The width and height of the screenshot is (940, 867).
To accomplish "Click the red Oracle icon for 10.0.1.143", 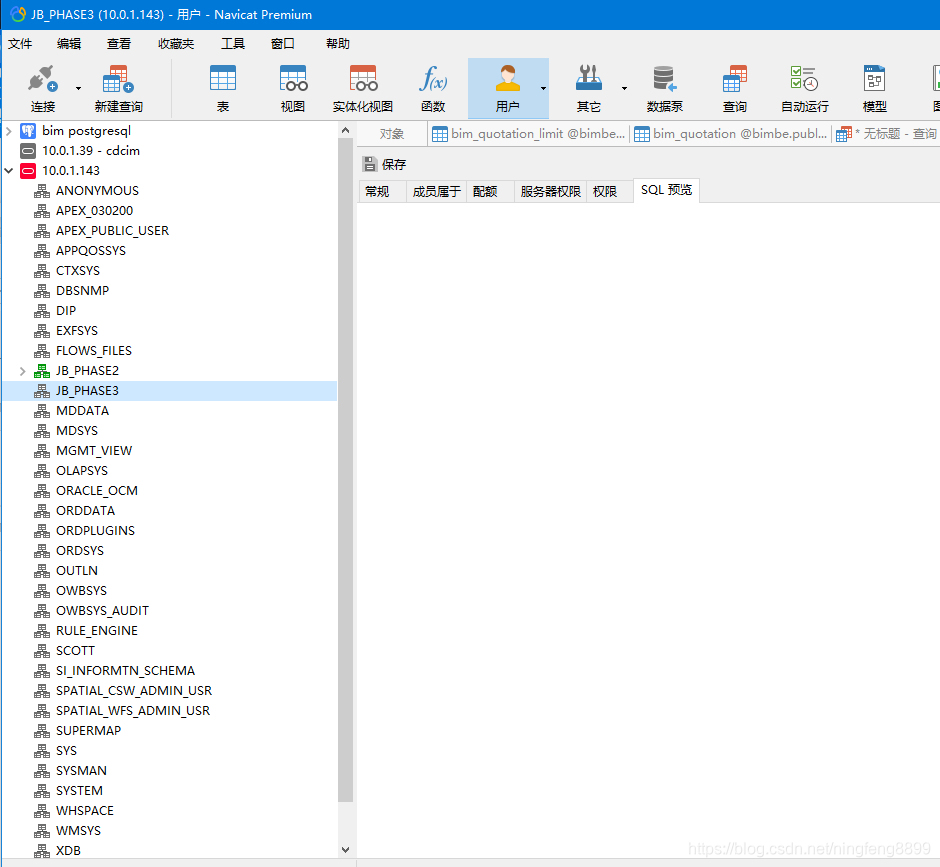I will tap(28, 171).
